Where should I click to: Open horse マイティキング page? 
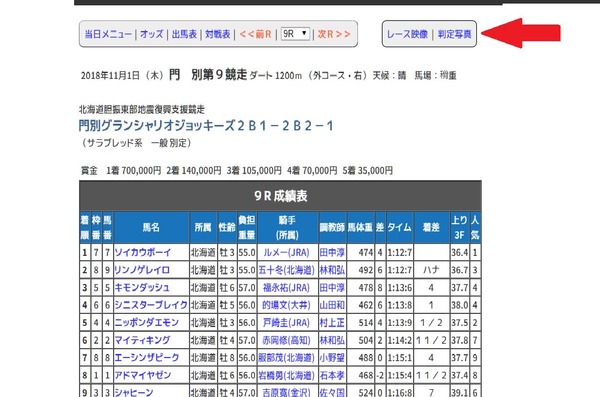pyautogui.click(x=142, y=340)
